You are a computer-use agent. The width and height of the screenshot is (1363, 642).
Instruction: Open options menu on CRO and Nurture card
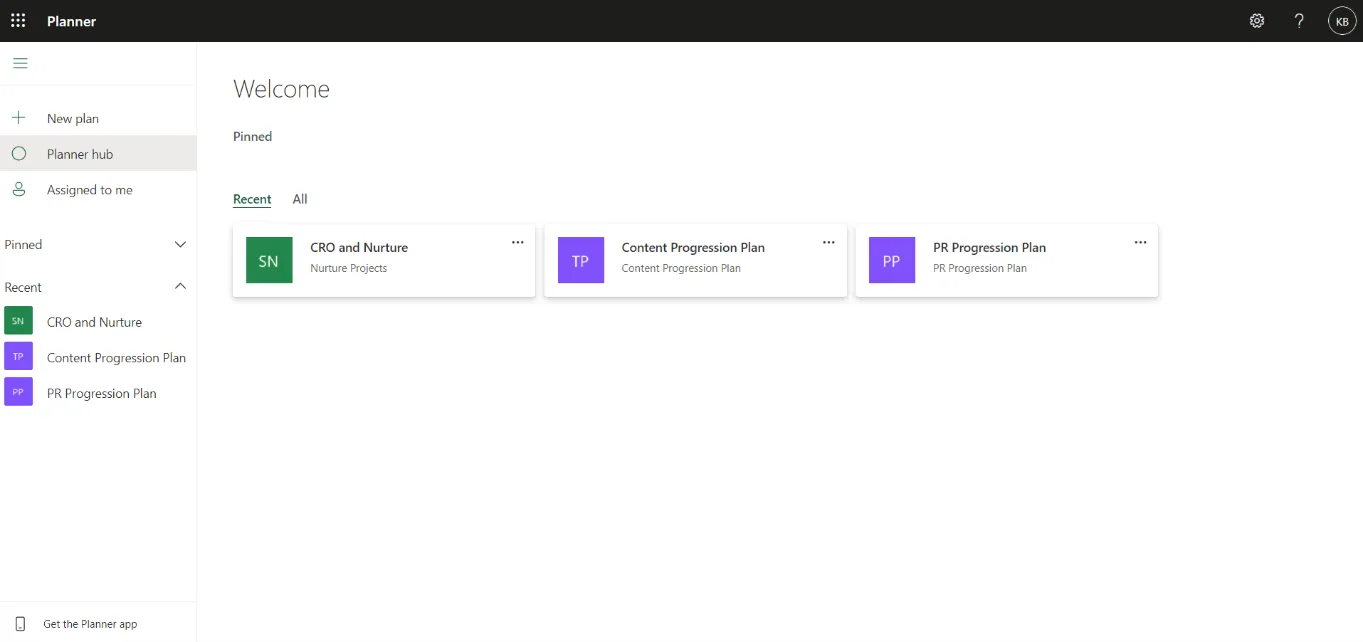coord(517,242)
